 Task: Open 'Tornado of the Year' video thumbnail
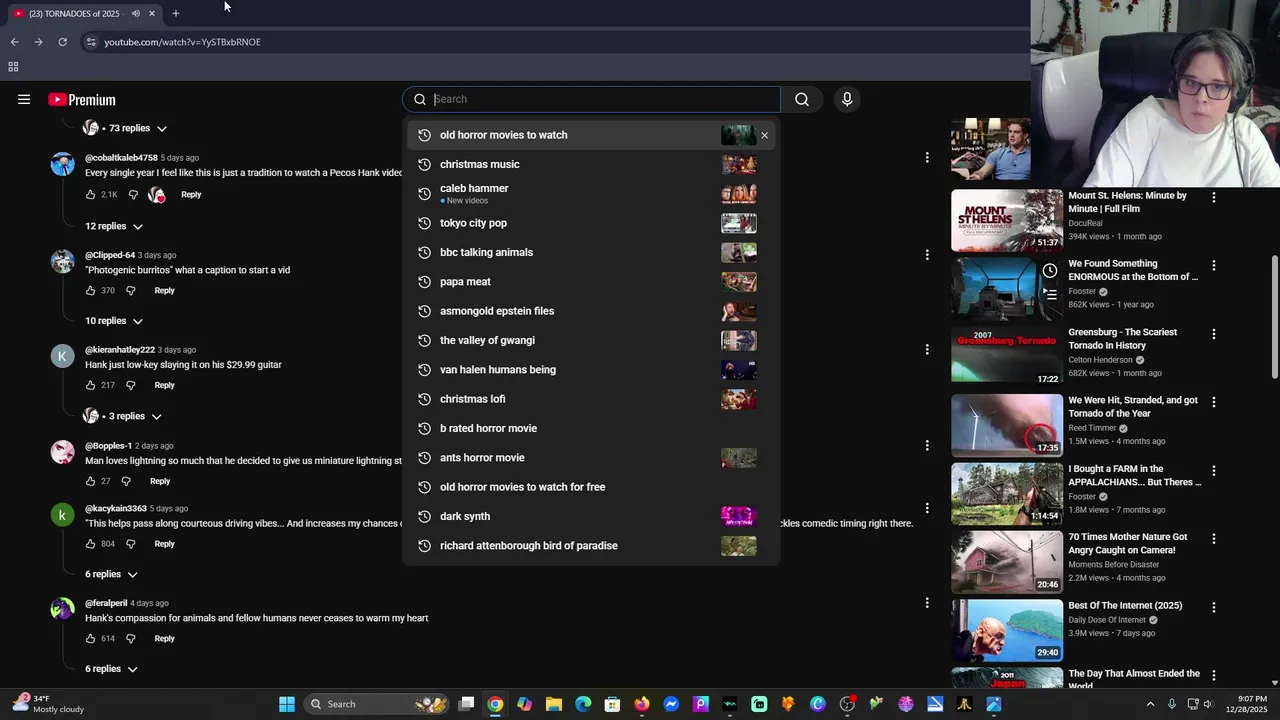point(1007,425)
